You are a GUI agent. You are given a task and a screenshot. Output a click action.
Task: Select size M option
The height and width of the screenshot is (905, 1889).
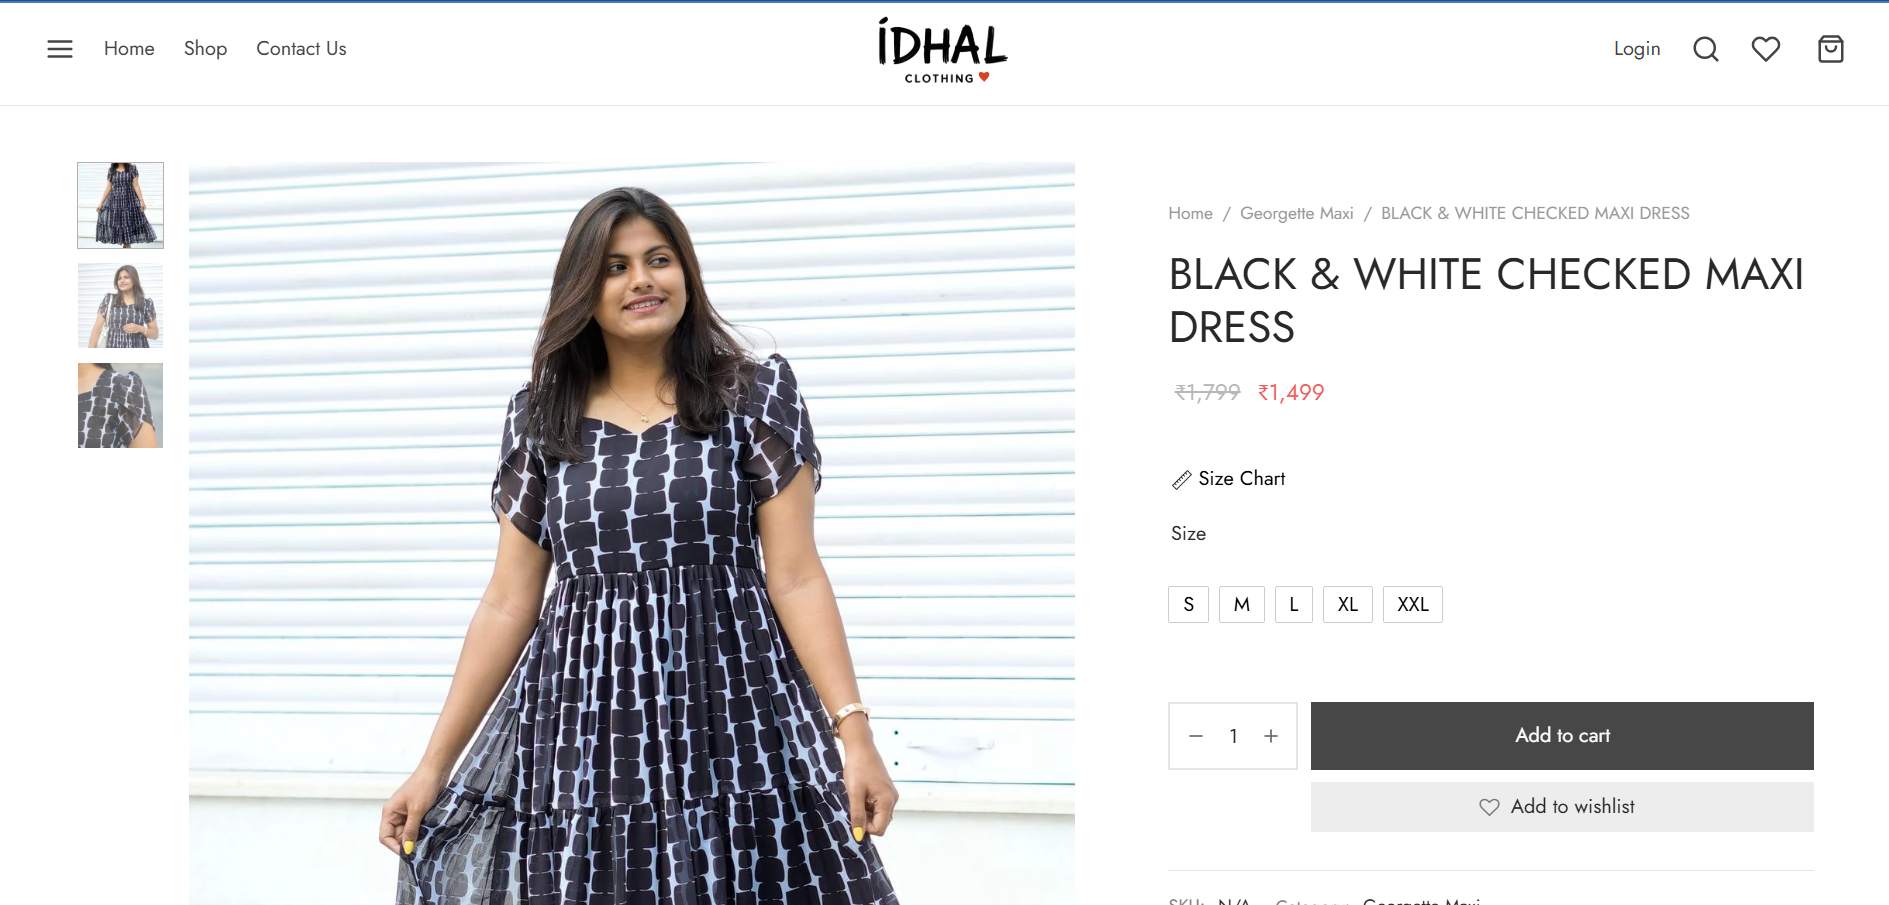tap(1242, 604)
